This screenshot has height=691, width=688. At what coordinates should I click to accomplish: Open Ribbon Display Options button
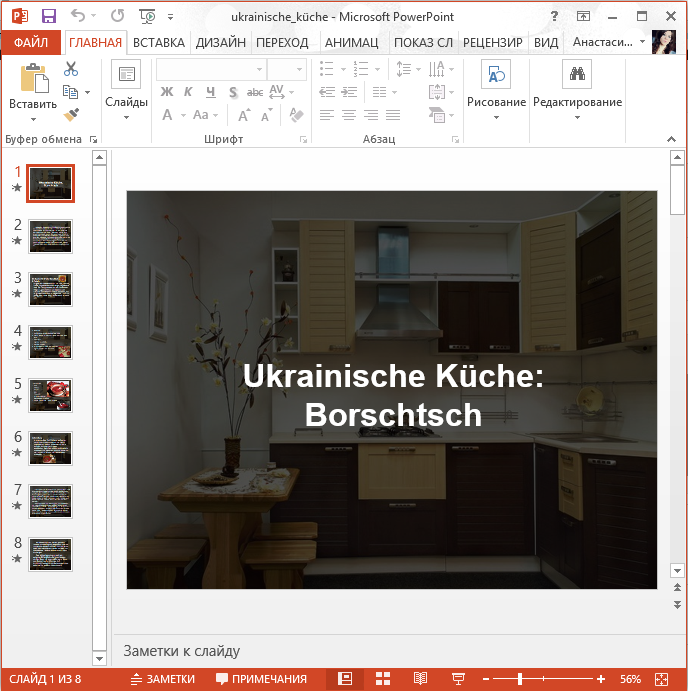click(x=583, y=16)
